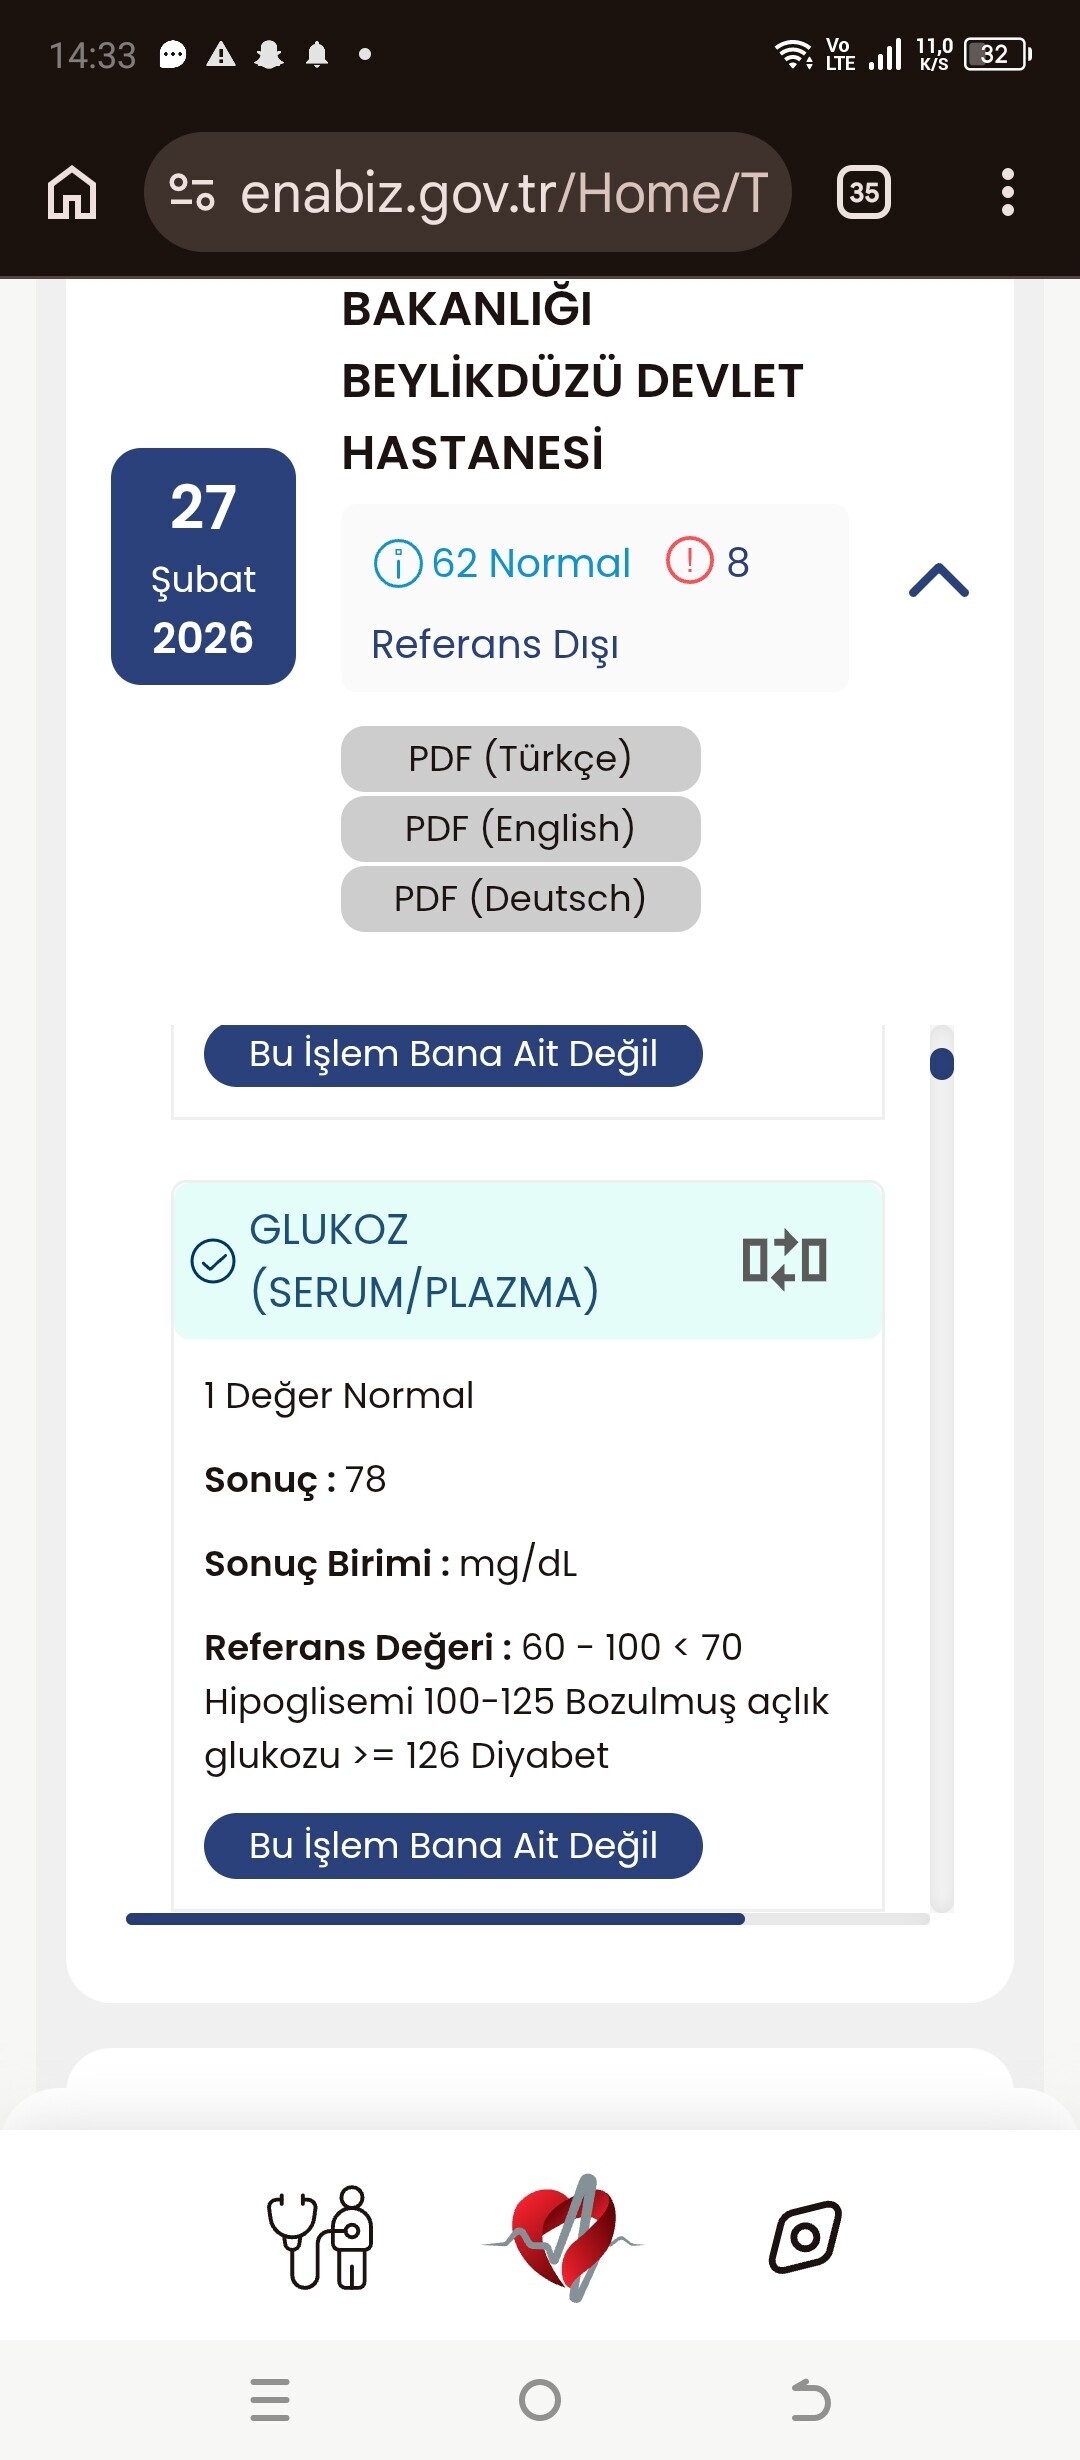Tap the GLUKOZ compare results icon

tap(784, 1260)
